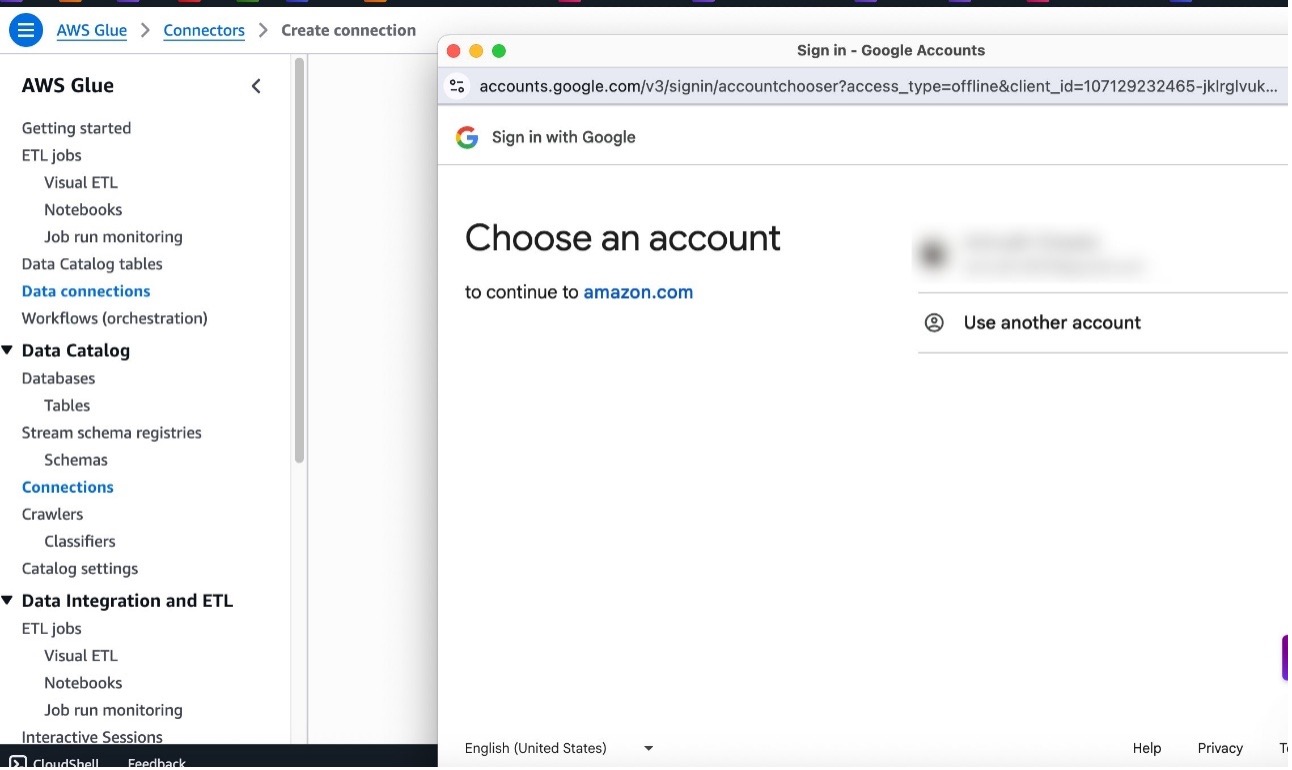1292x770 pixels.
Task: Click the Google sign-in address bar URL
Action: click(878, 86)
